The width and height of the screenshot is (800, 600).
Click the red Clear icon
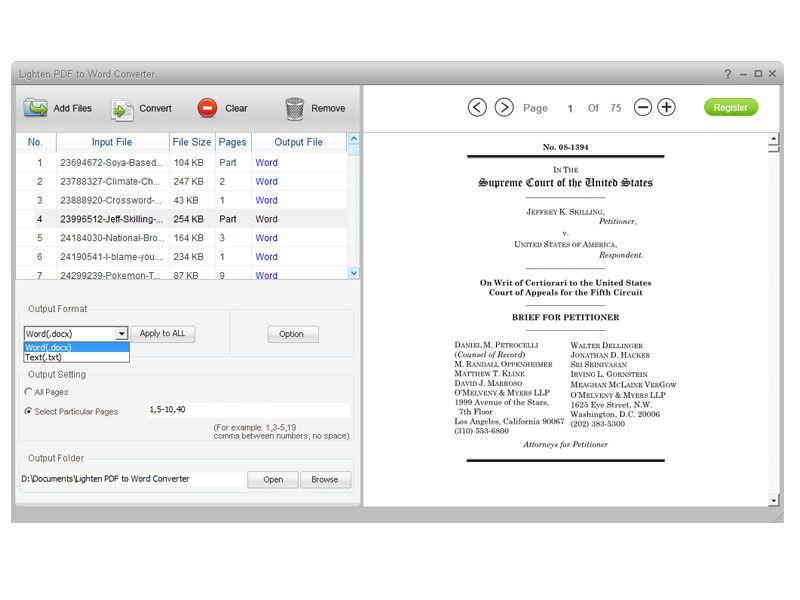point(207,108)
